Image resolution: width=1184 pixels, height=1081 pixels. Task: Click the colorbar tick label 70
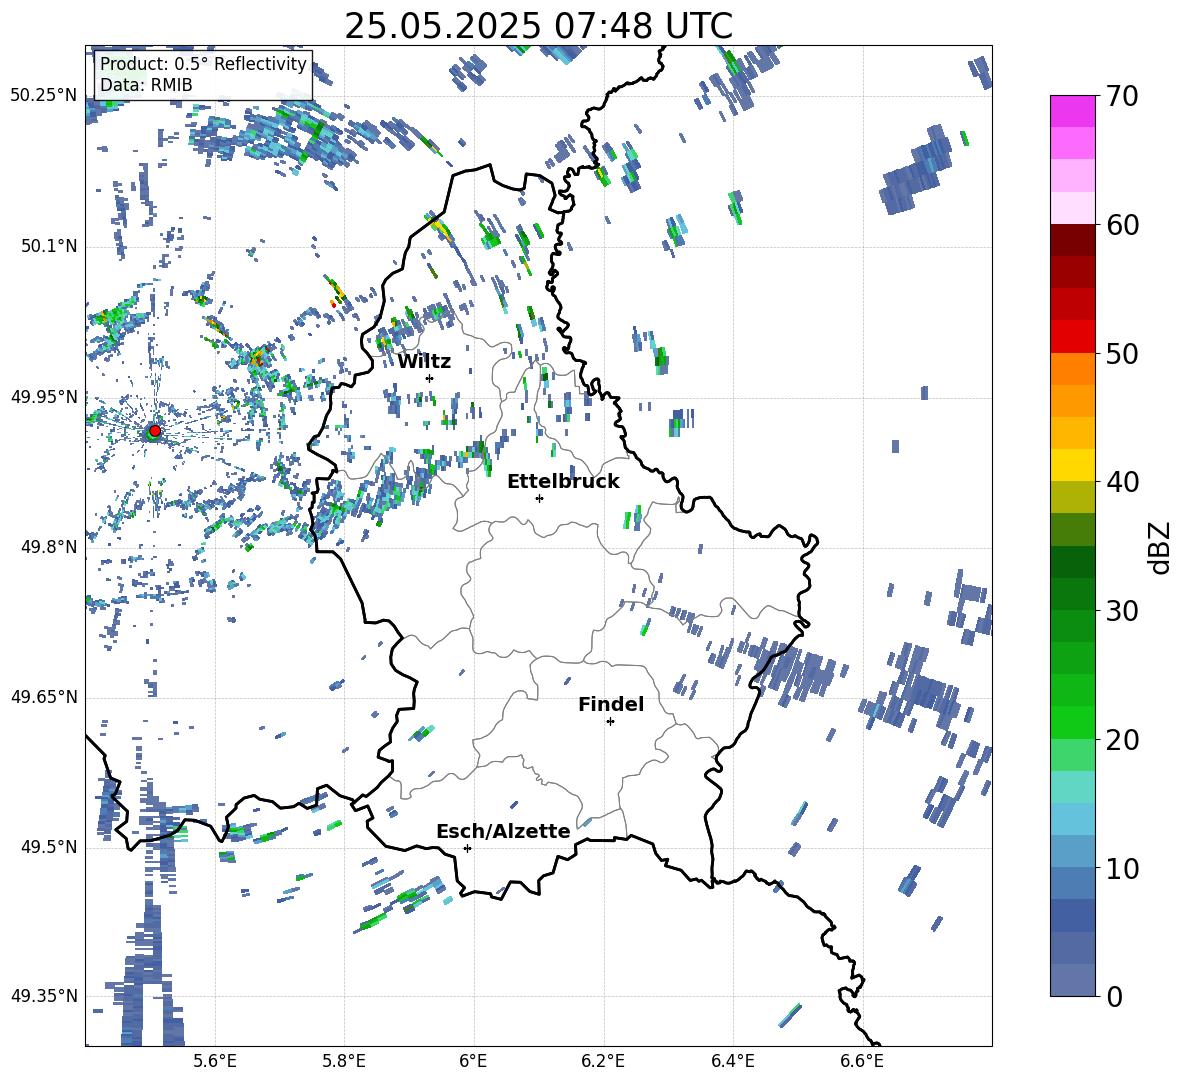[1122, 97]
